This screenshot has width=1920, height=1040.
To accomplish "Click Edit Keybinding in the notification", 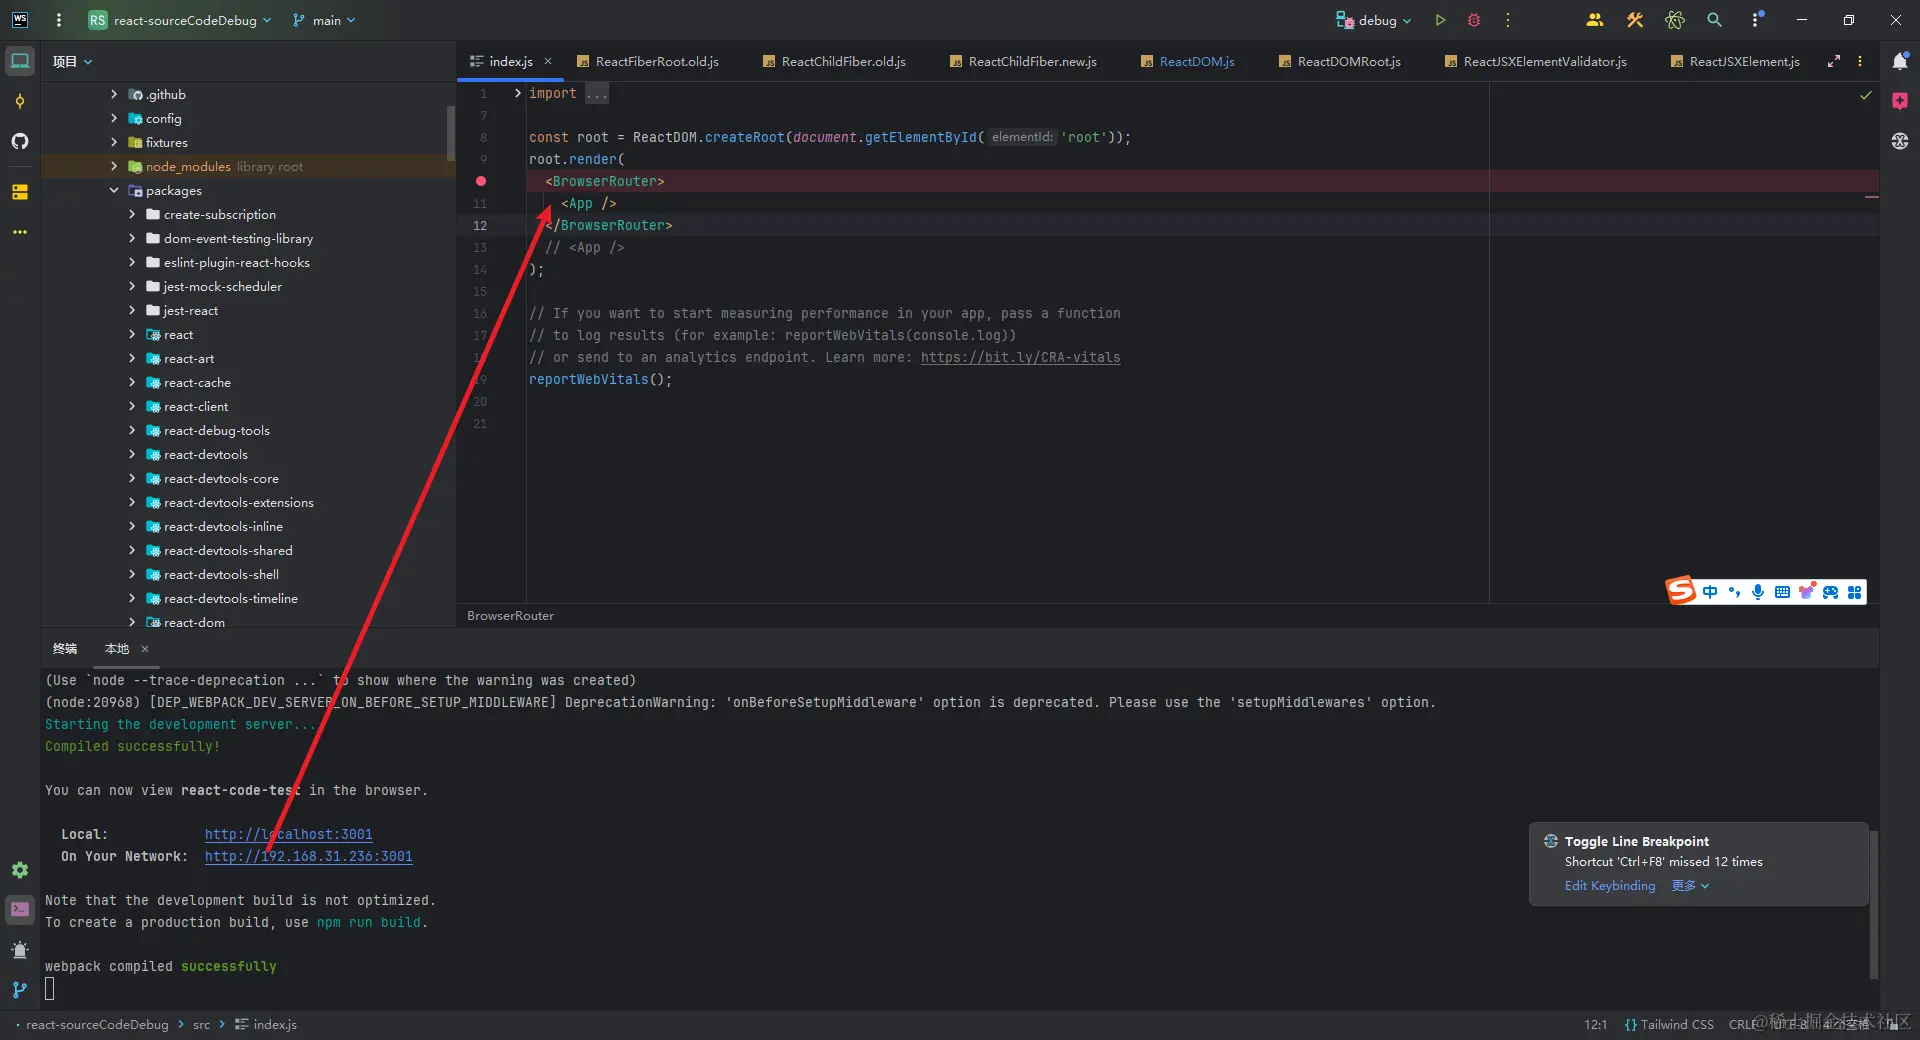I will click(x=1610, y=886).
